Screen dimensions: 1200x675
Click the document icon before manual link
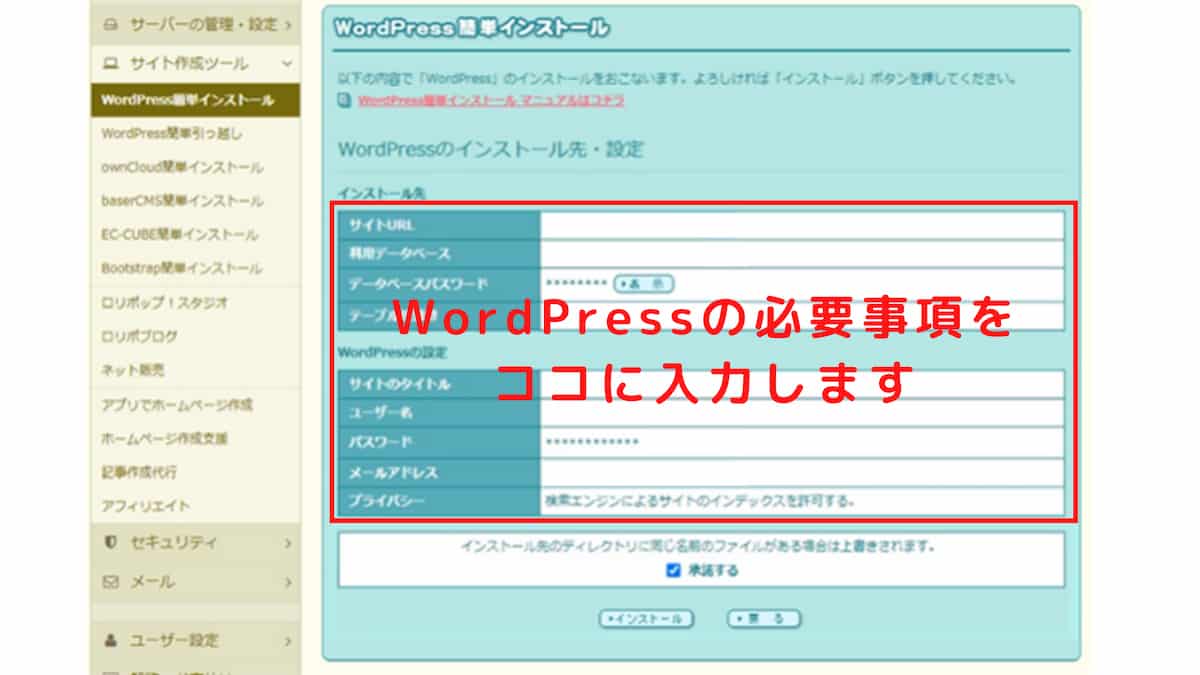click(344, 100)
